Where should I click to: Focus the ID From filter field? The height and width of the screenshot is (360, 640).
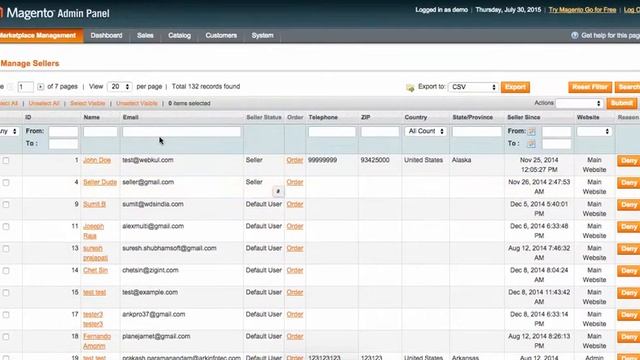click(x=63, y=131)
